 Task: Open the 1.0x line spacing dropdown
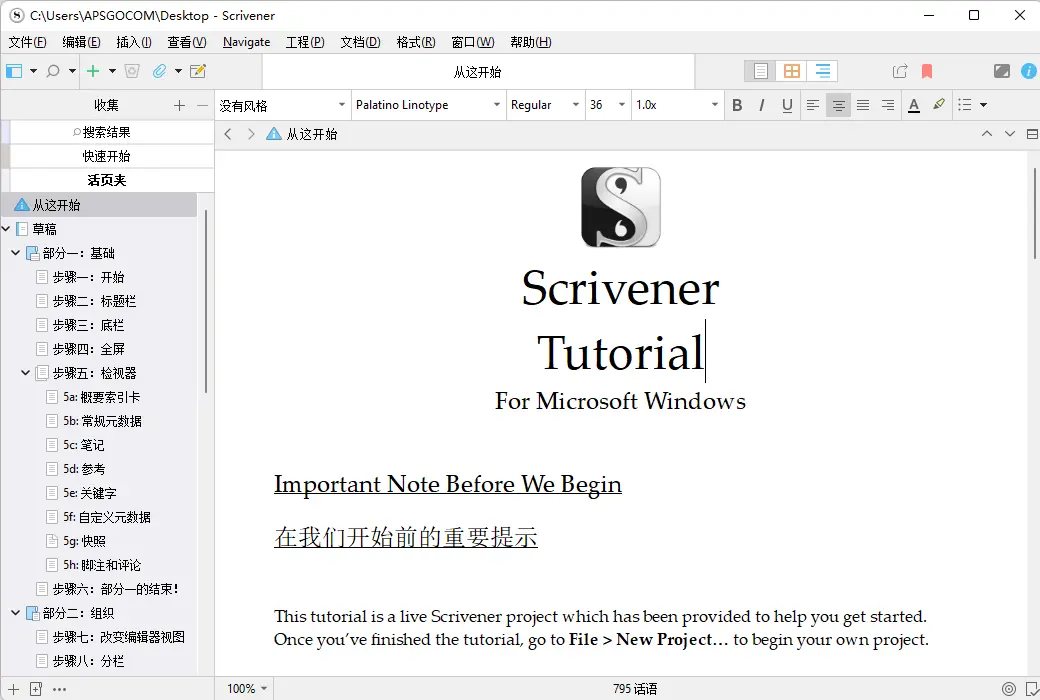677,105
